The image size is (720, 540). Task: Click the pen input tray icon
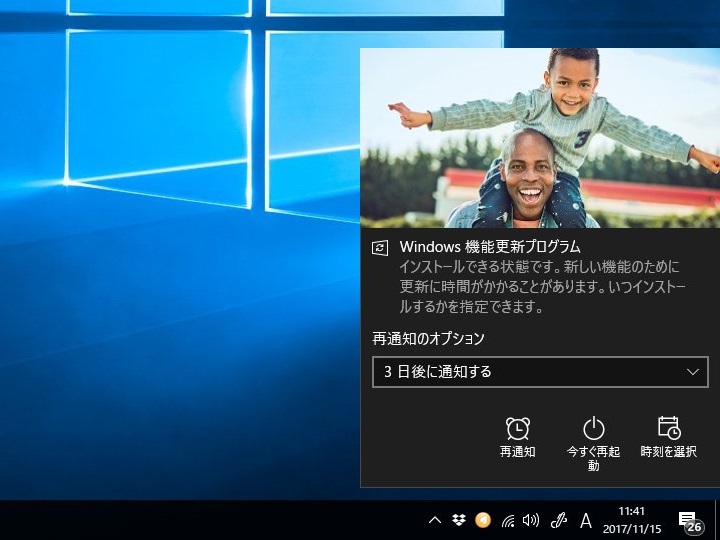pos(558,520)
